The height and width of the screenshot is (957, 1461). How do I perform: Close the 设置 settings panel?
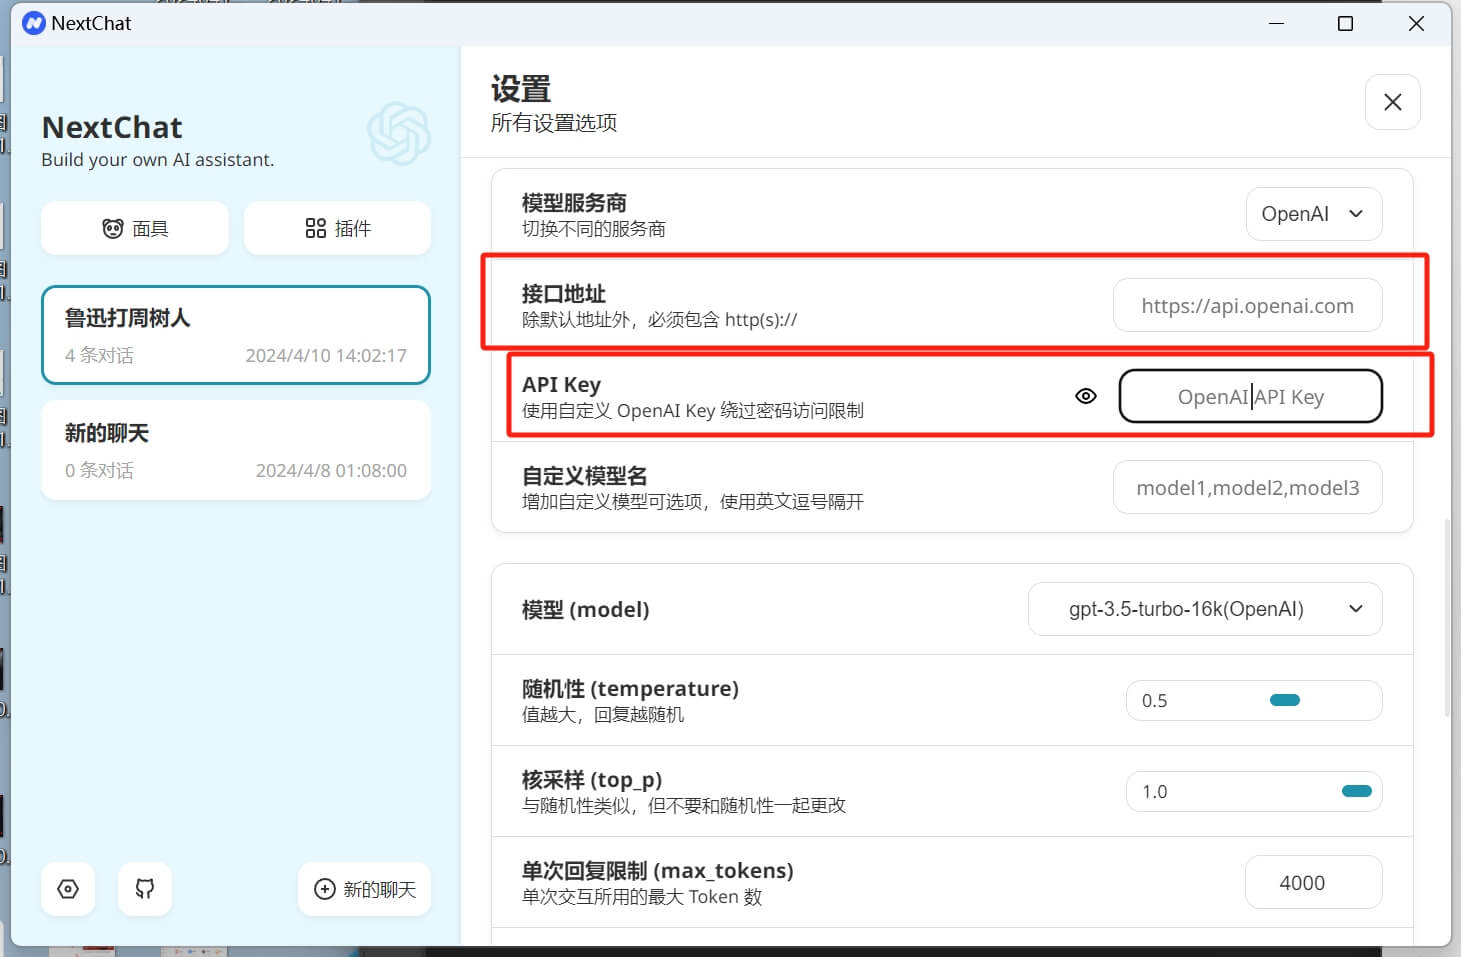coord(1392,101)
